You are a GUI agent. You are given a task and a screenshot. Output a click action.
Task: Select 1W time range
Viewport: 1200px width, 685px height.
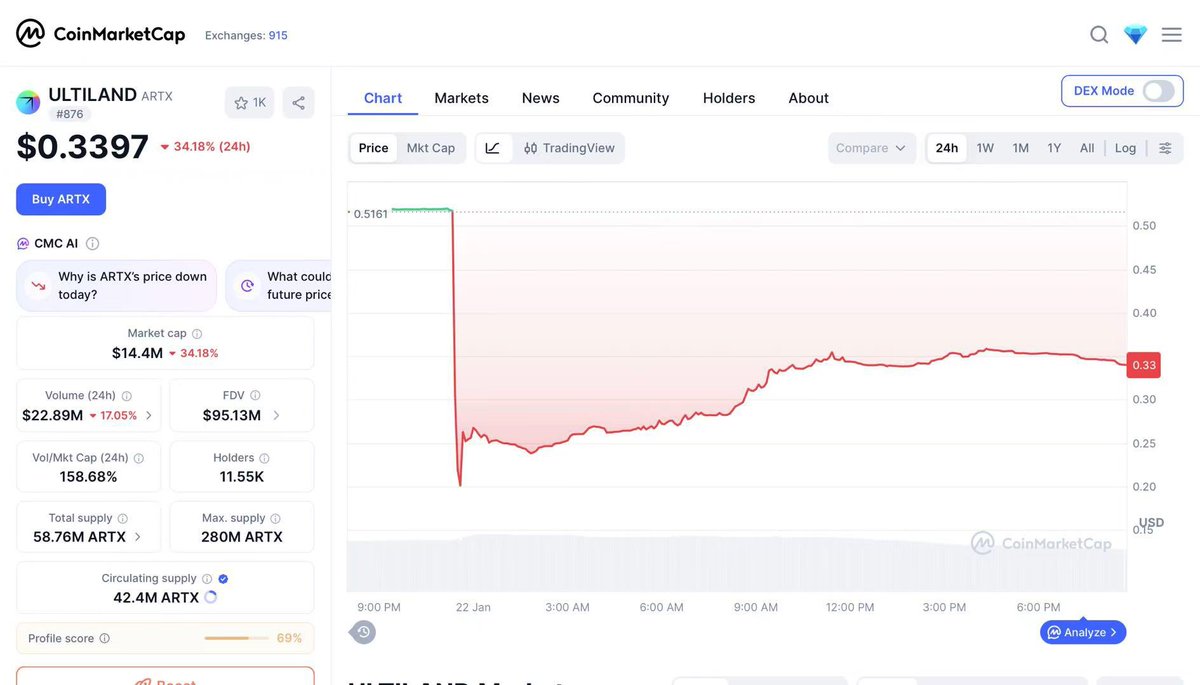click(985, 148)
